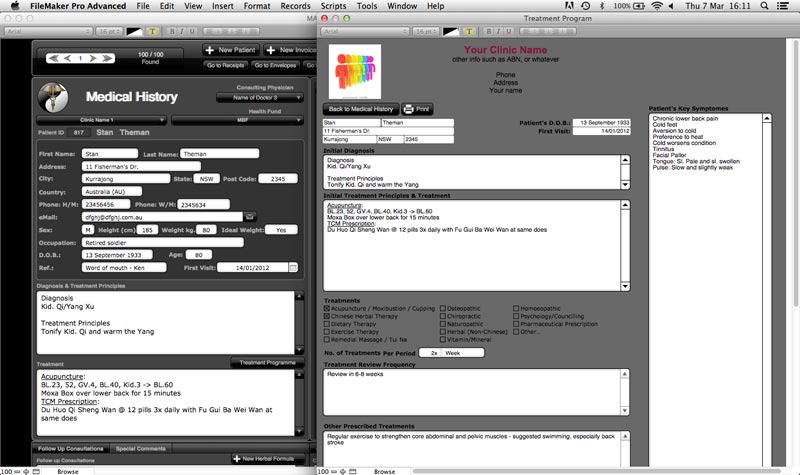Click the New Patient button
800x475 pixels.
(x=231, y=49)
